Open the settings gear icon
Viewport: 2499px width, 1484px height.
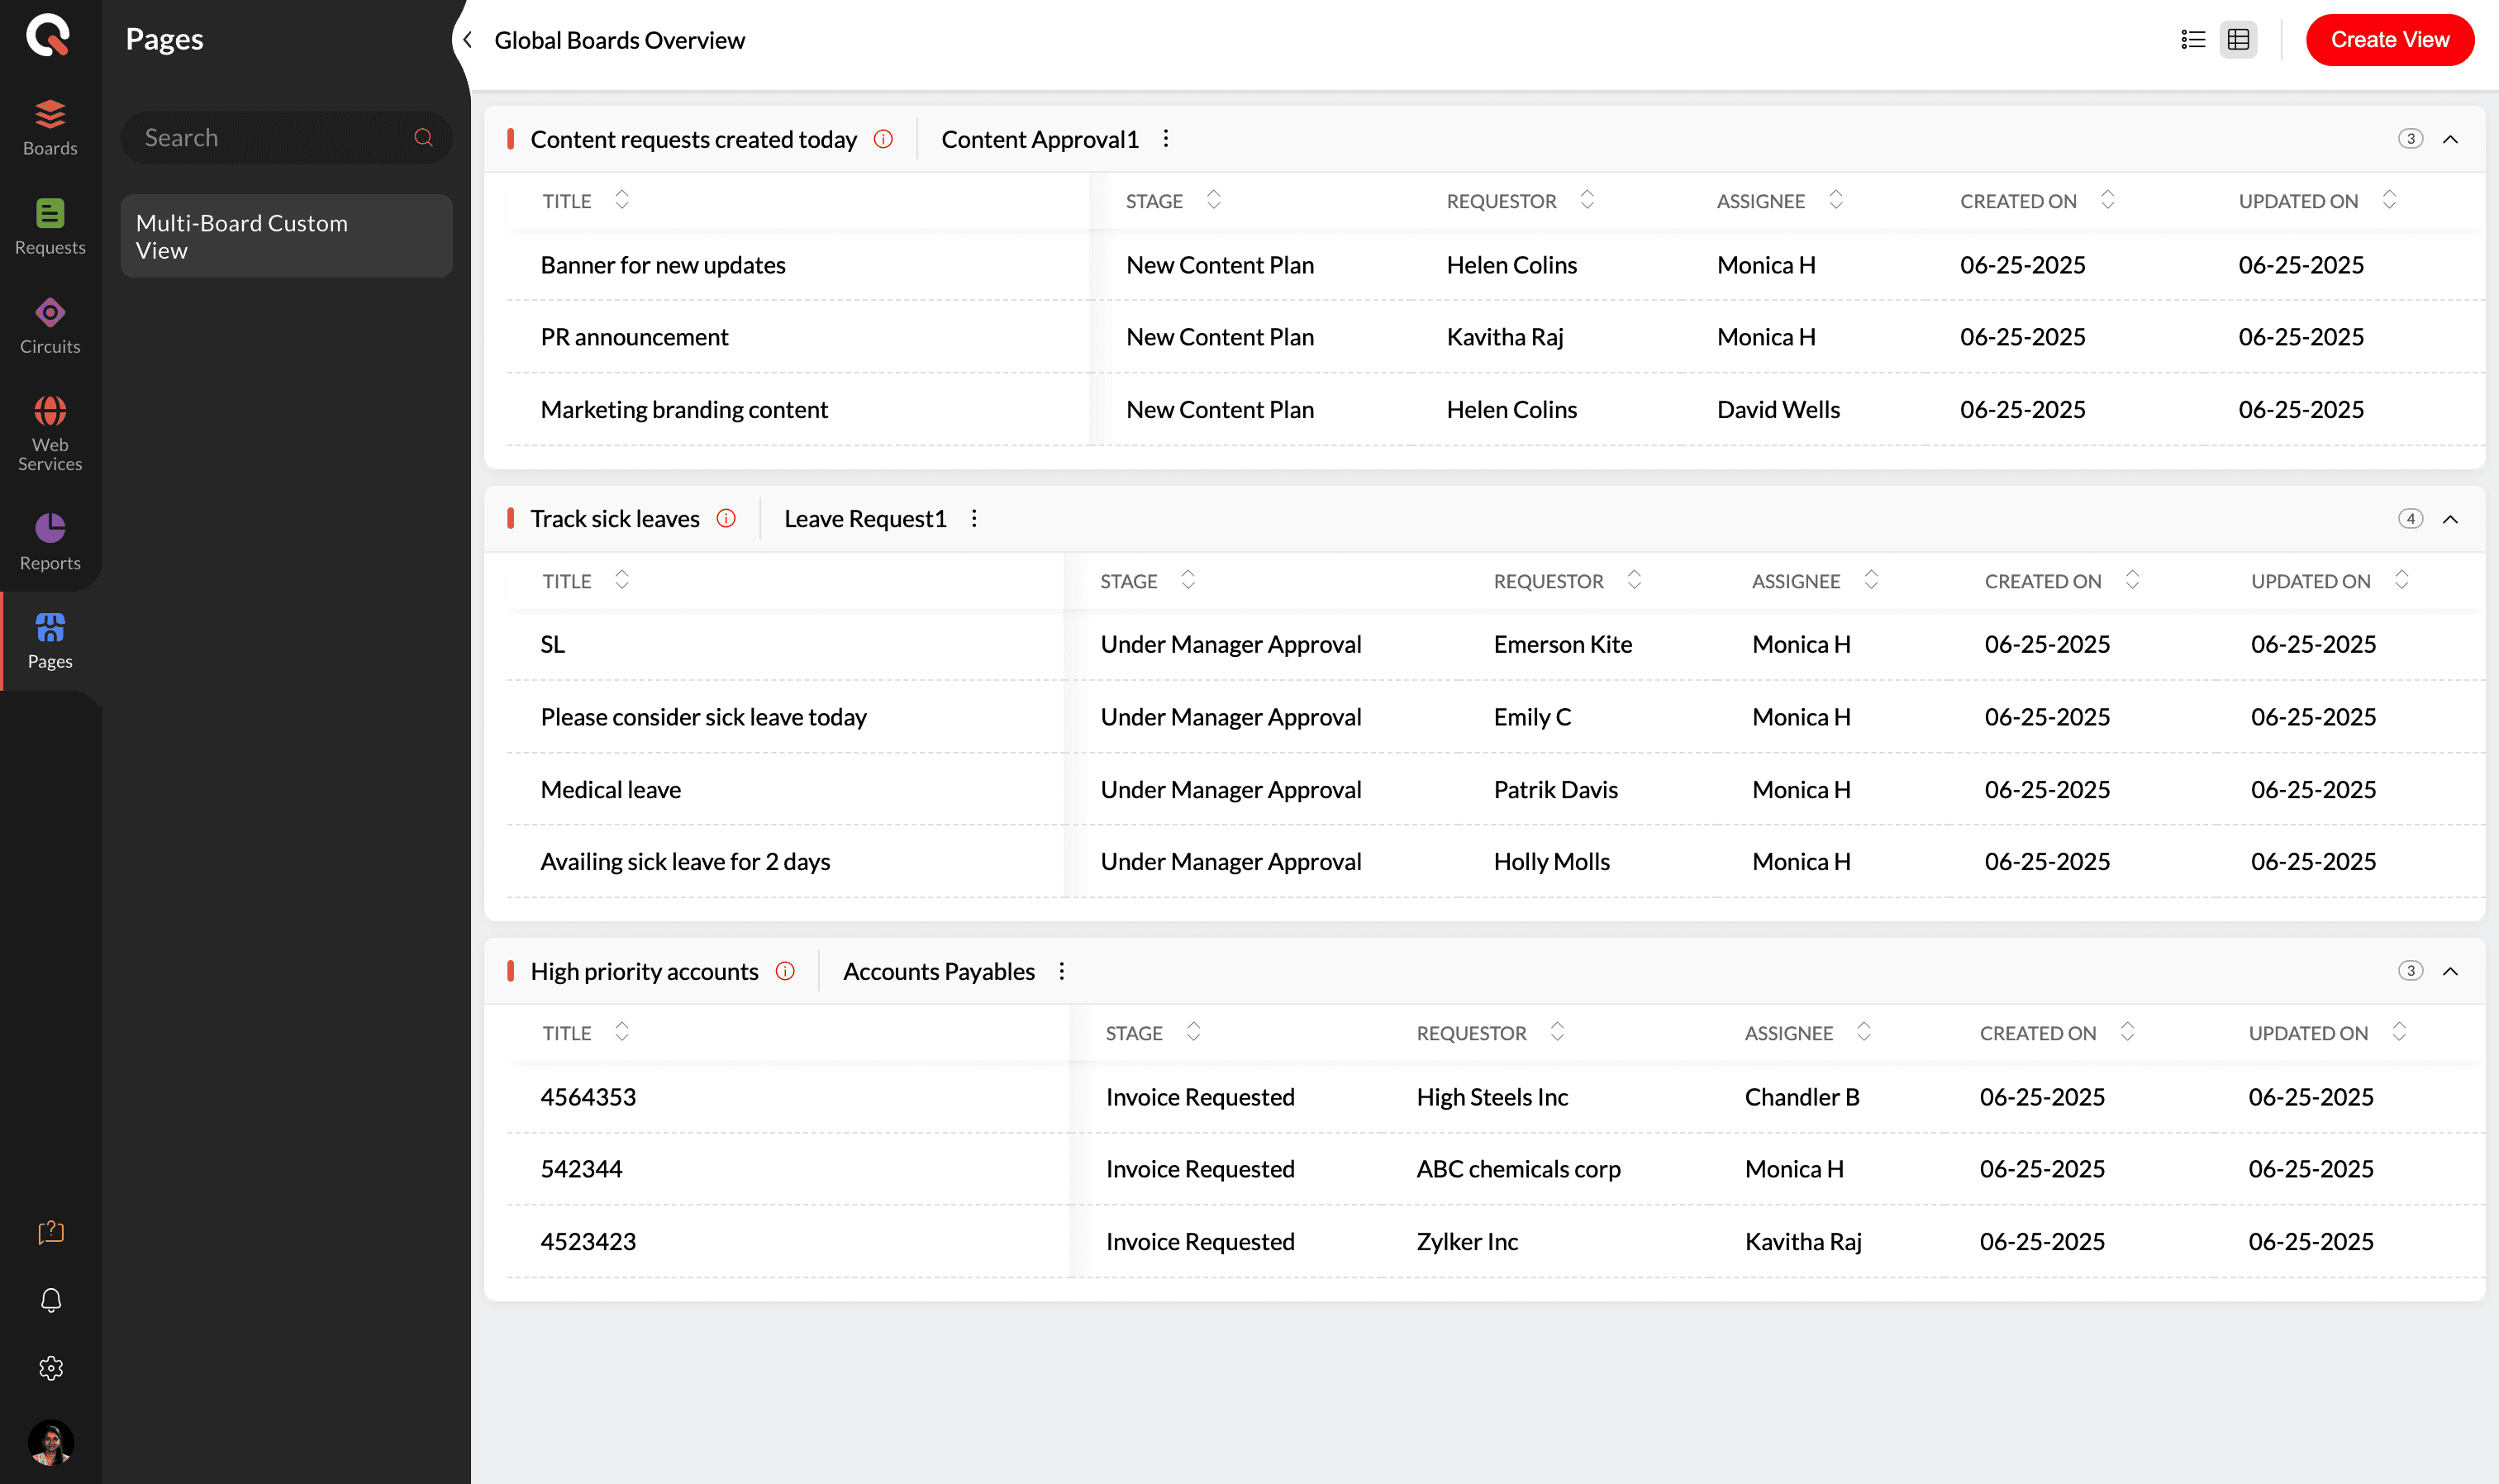(50, 1368)
